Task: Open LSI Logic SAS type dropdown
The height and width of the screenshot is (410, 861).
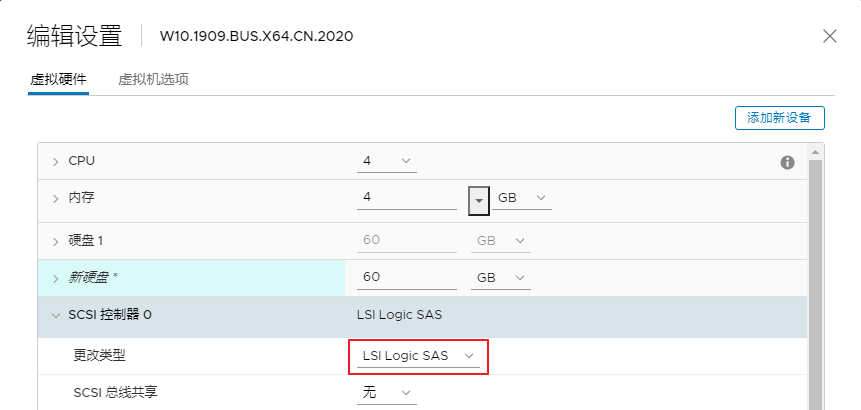Action: point(418,356)
